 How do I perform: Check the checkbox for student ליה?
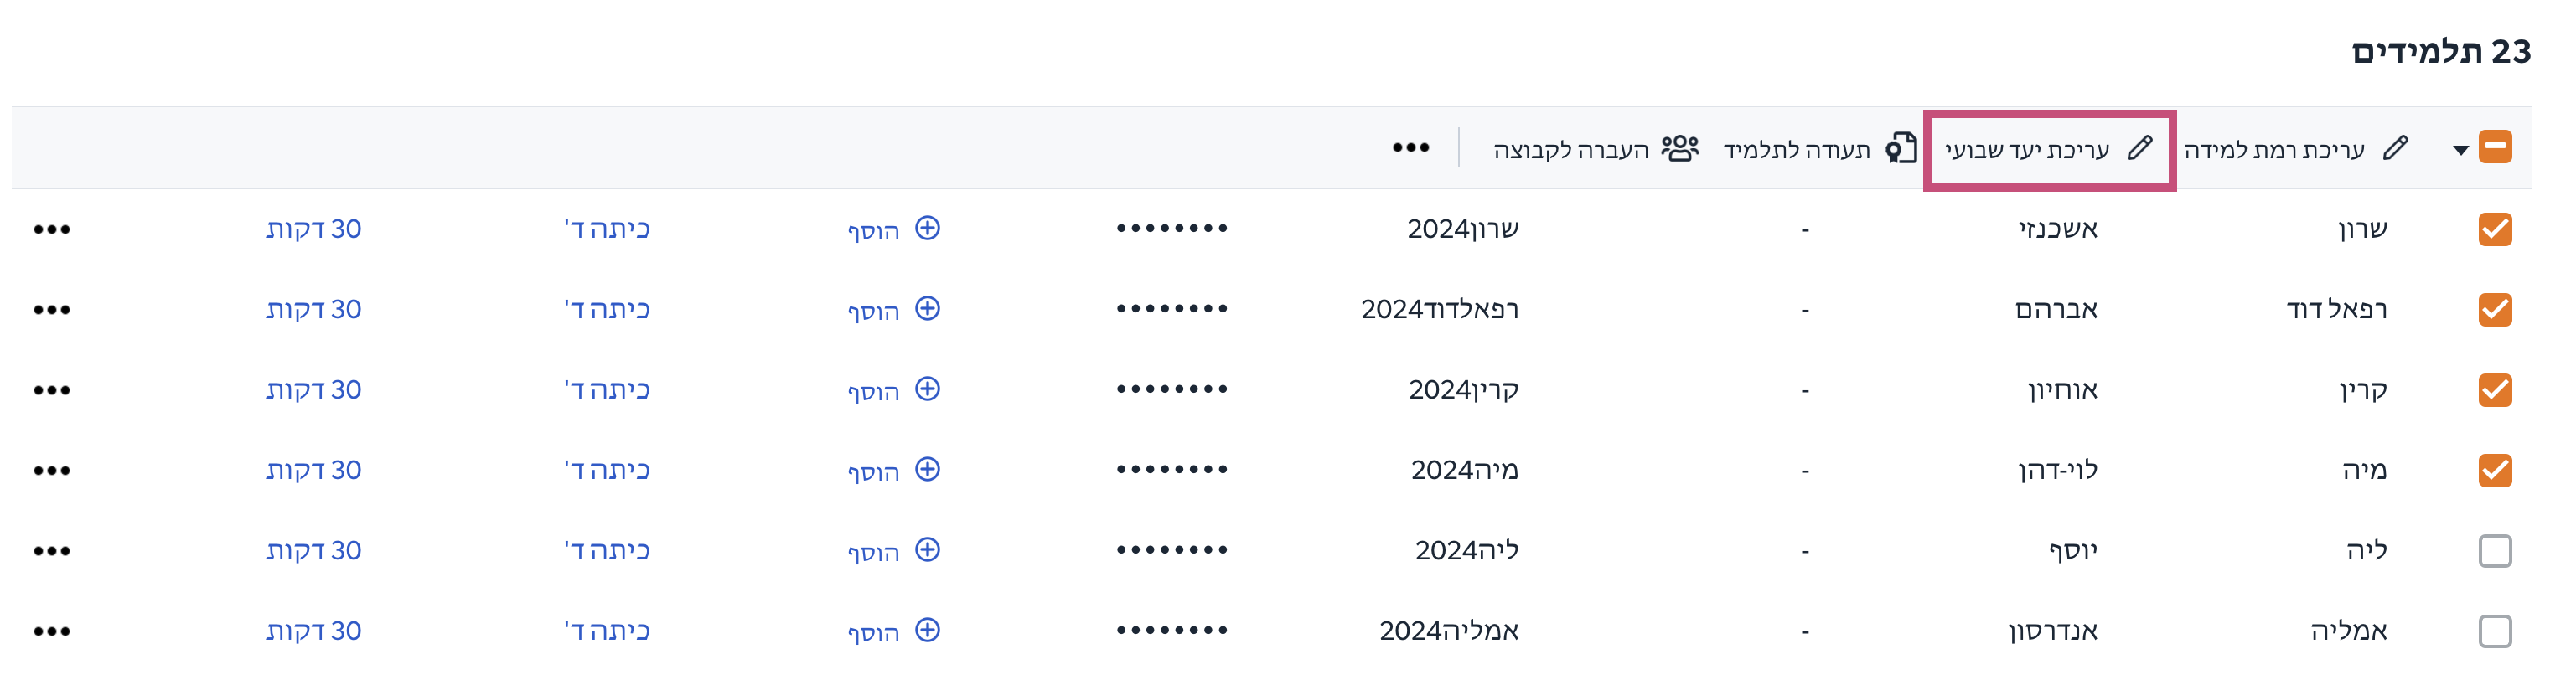pos(2495,551)
